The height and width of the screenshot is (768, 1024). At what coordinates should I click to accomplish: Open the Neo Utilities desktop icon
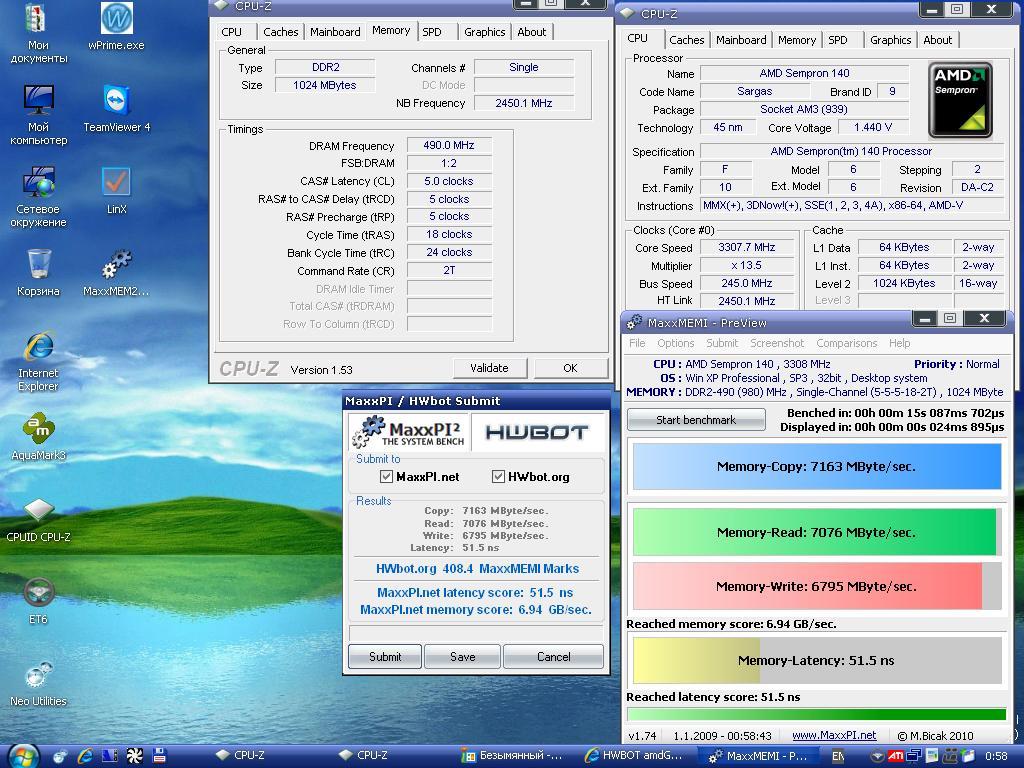(38, 683)
